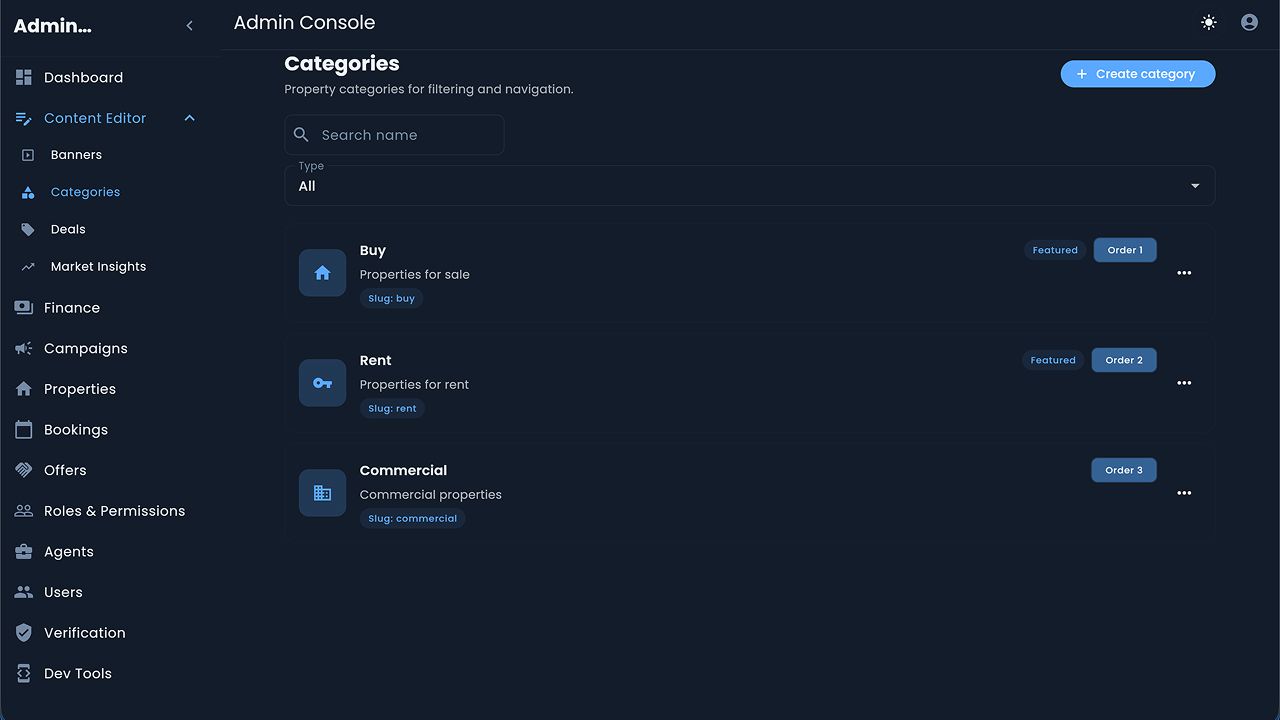The width and height of the screenshot is (1280, 720).
Task: Click the Rent category key icon
Action: (x=322, y=383)
